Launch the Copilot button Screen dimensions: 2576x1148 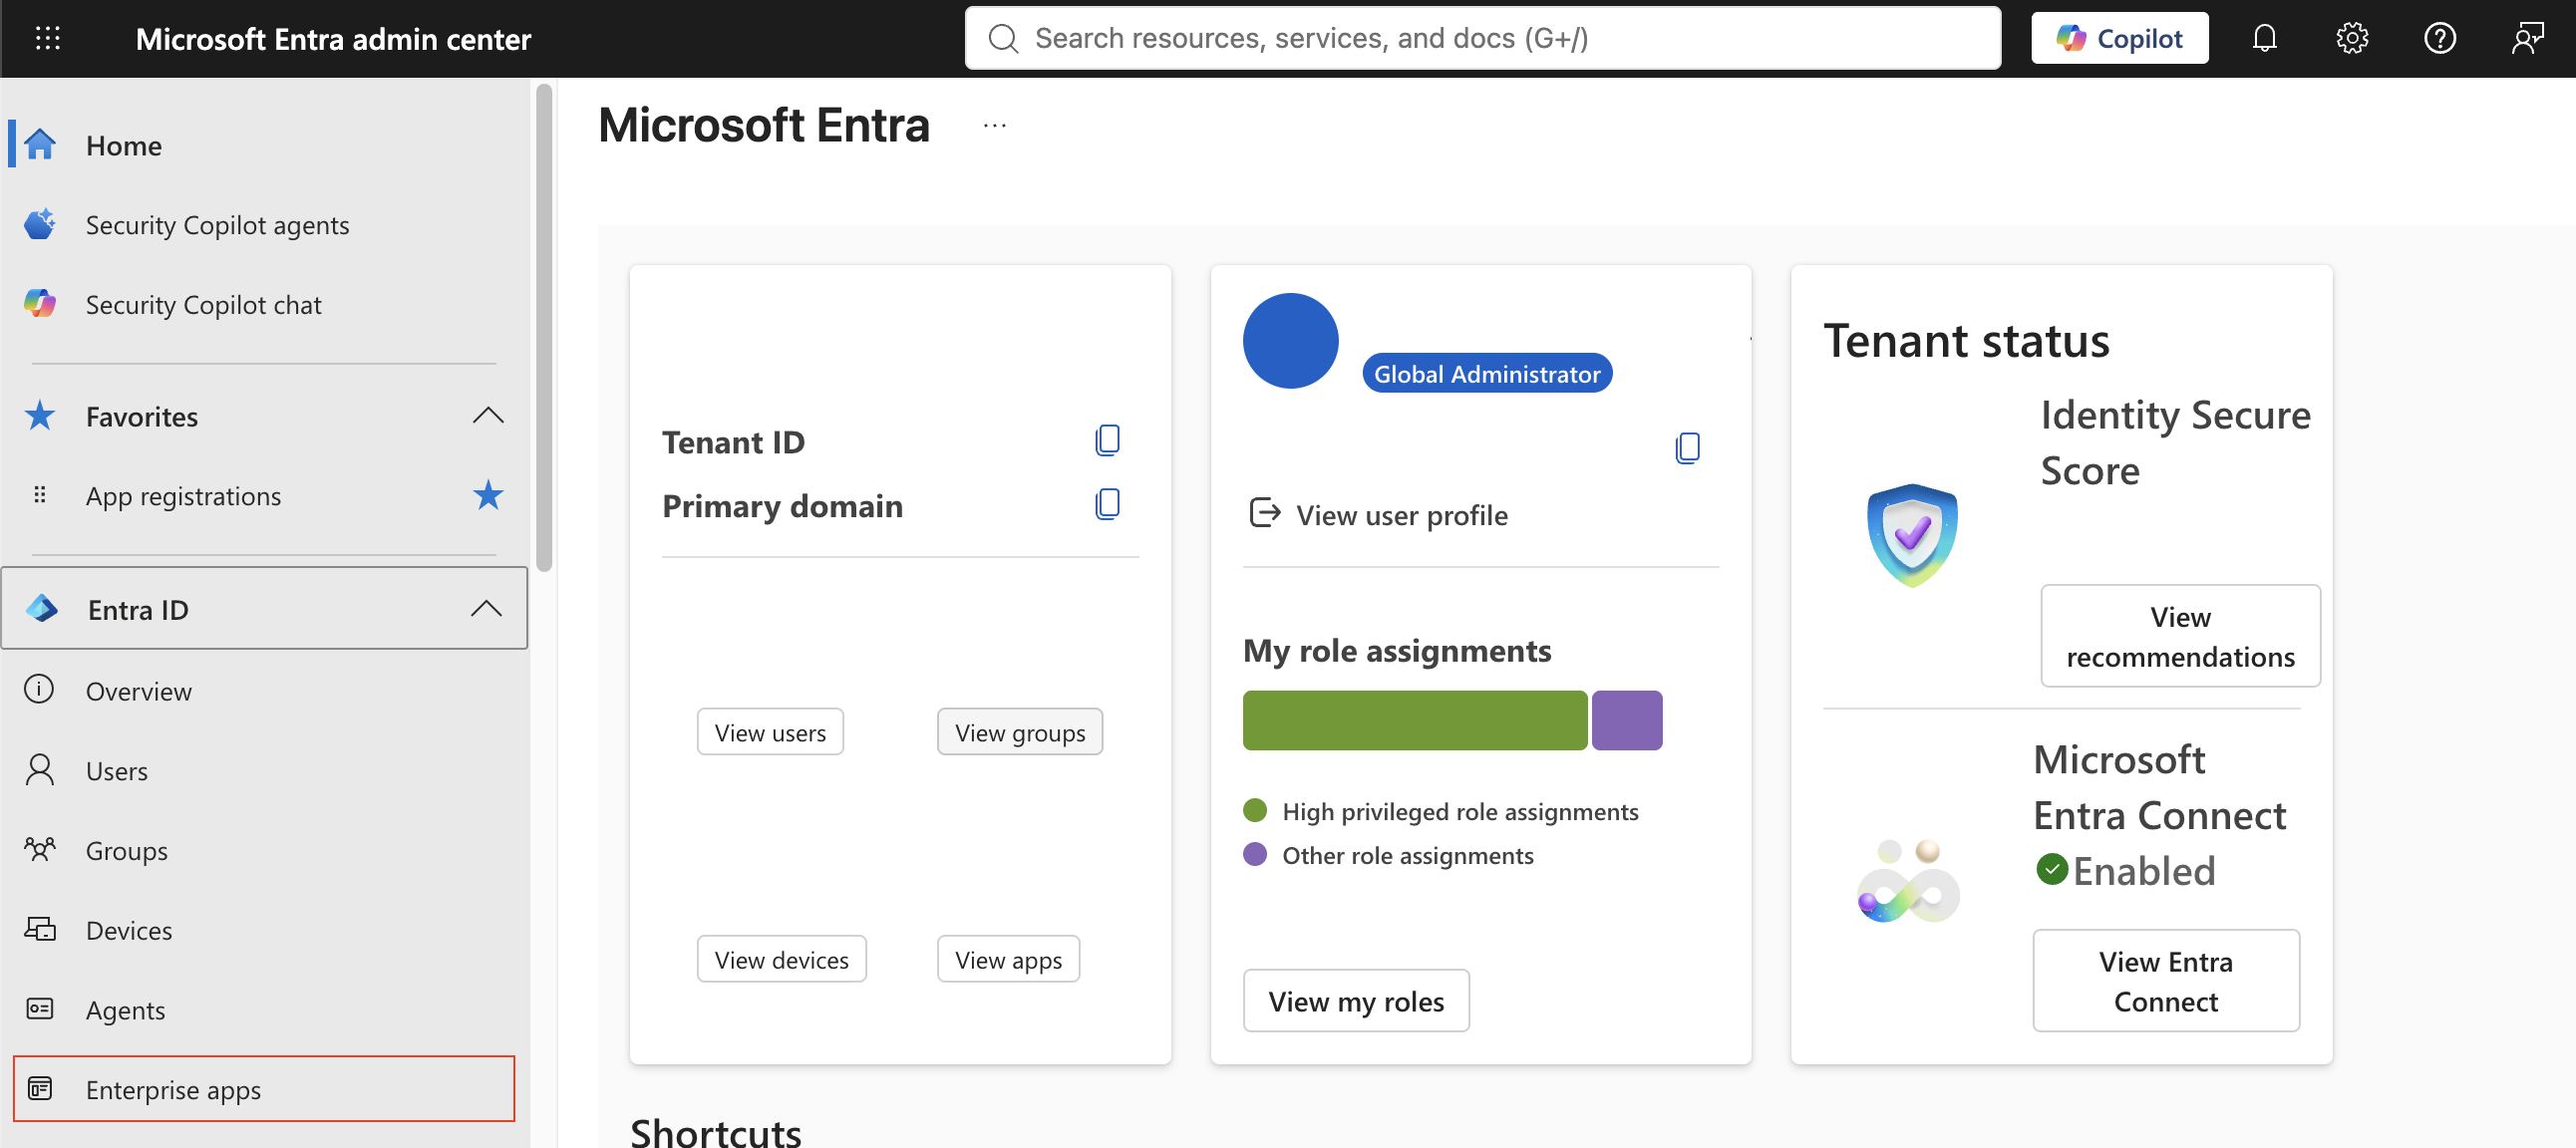tap(2119, 38)
